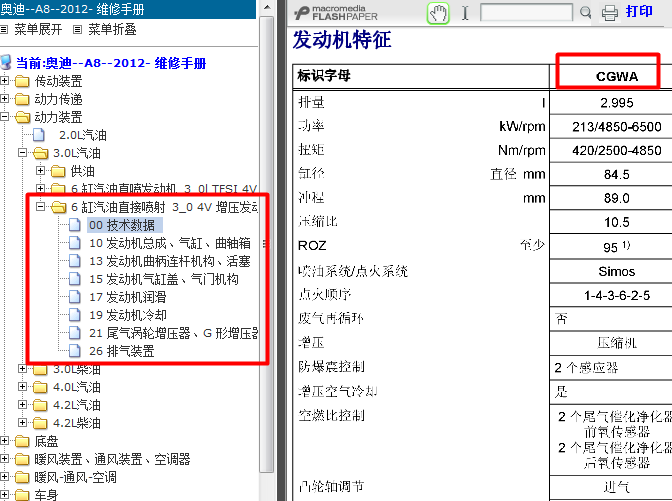This screenshot has height=501, width=672.
Task: Click the Macromedia FlashPaper logo
Action: tap(336, 13)
